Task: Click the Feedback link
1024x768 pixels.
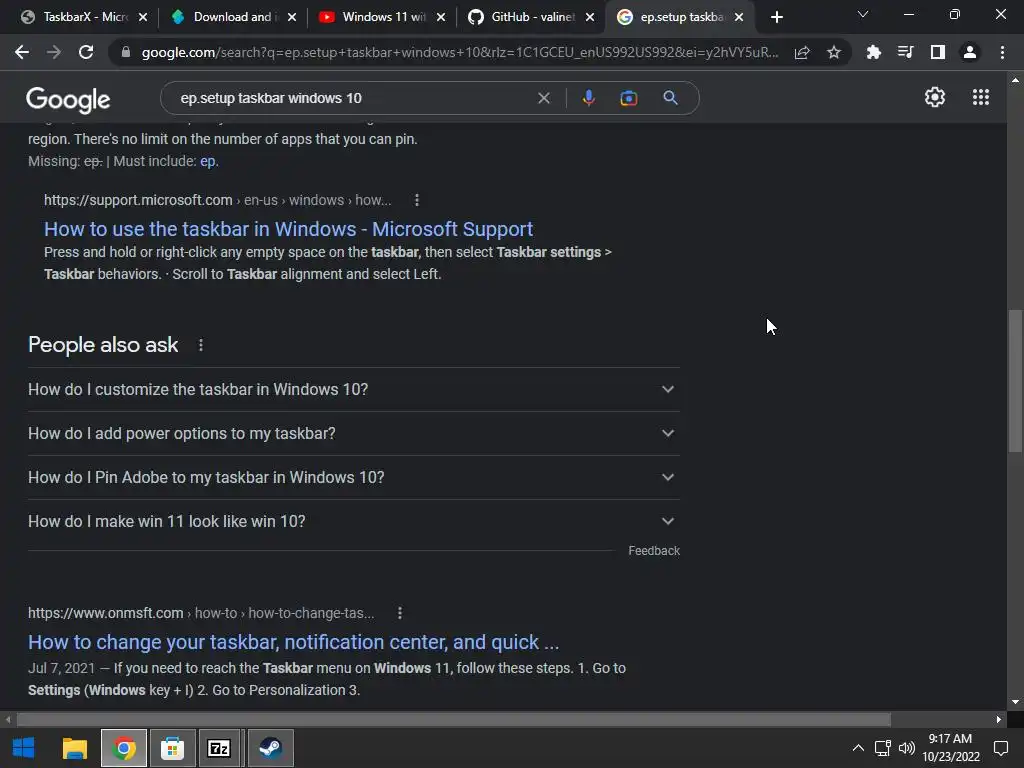Action: (654, 551)
